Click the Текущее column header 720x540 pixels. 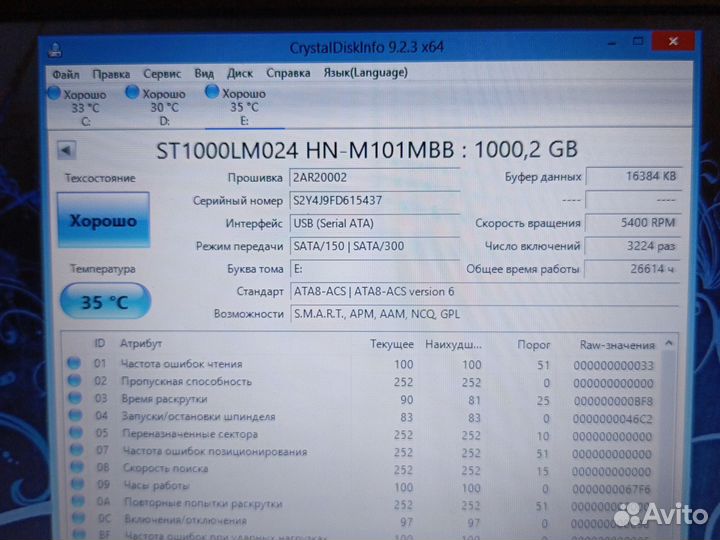(392, 344)
